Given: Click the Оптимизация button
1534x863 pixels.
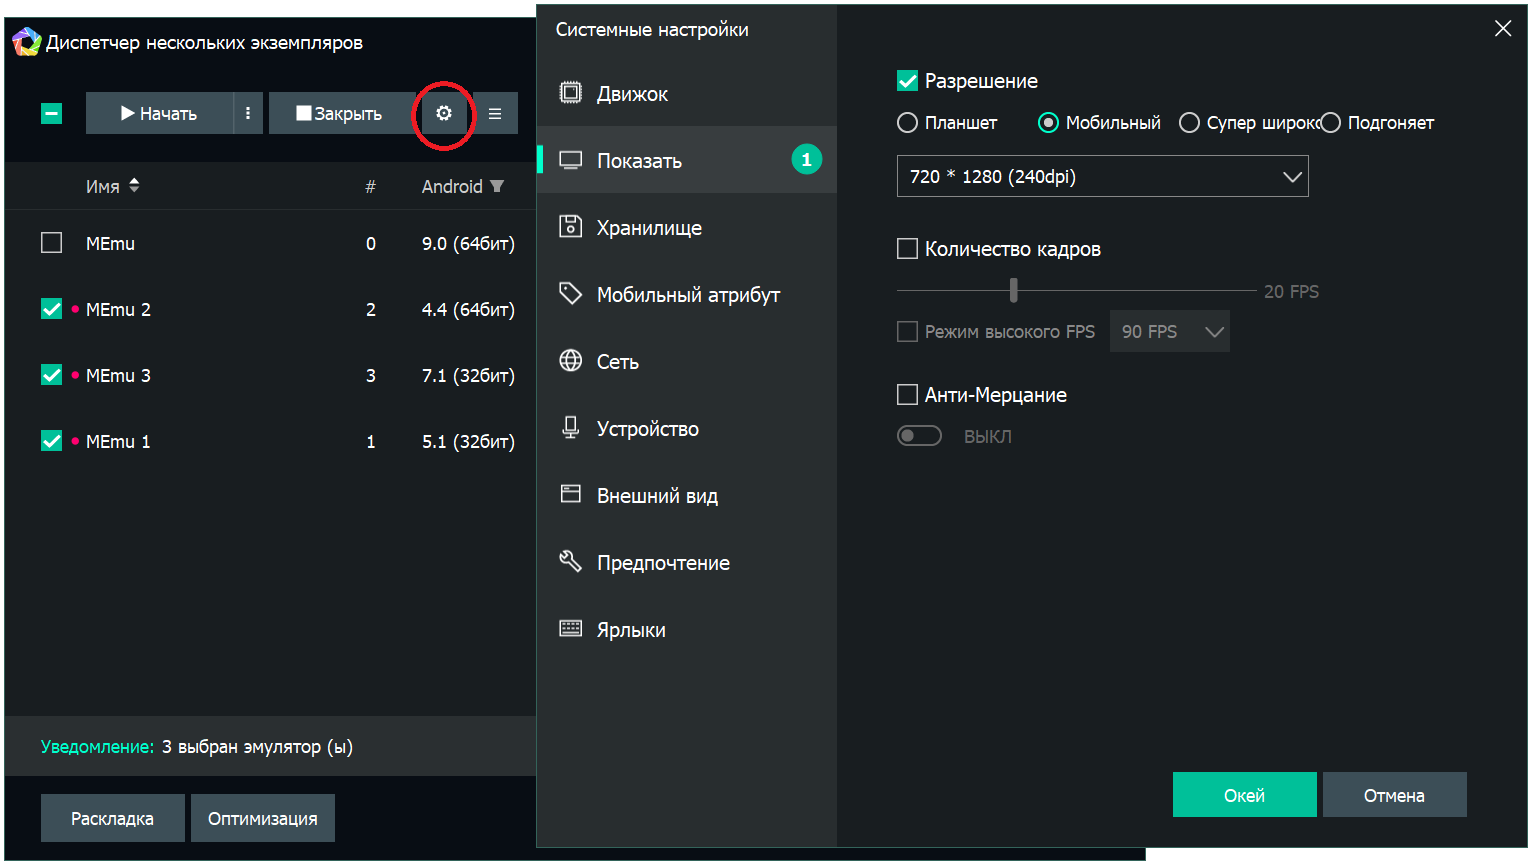Looking at the screenshot, I should 263,818.
